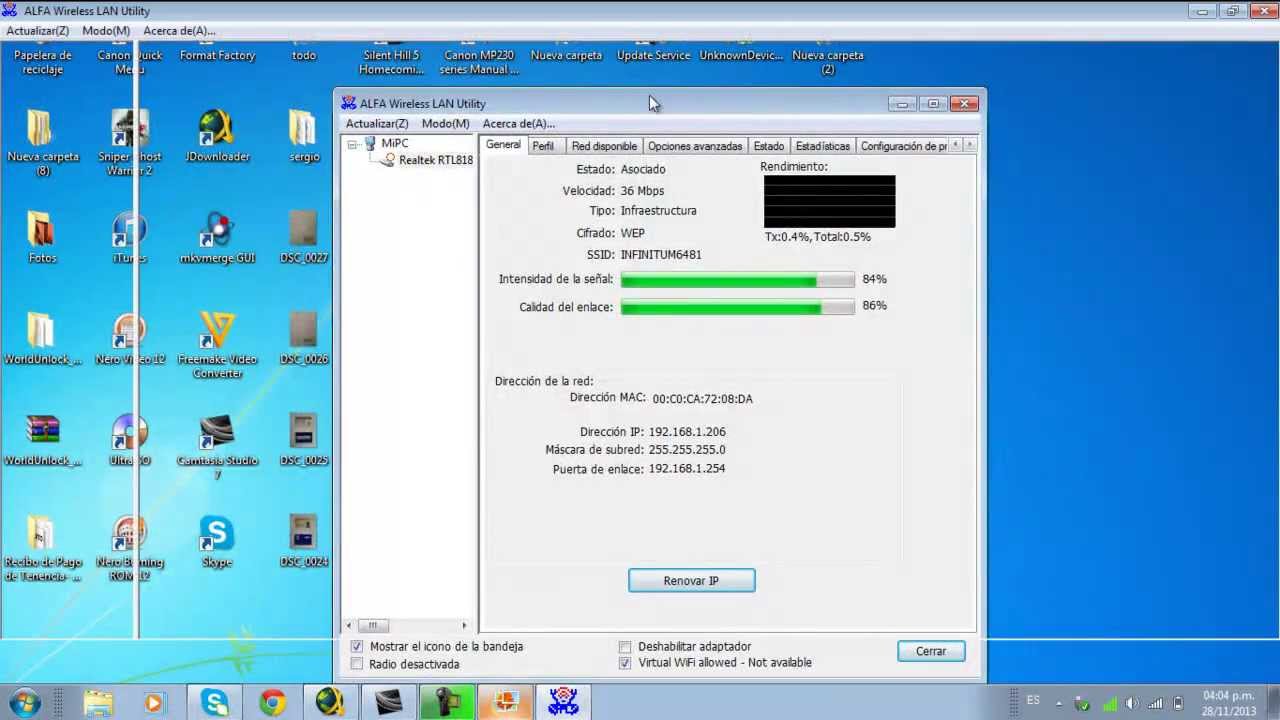1280x720 pixels.
Task: Open Actualizar(Z) in the top menu bar
Action: tap(38, 31)
